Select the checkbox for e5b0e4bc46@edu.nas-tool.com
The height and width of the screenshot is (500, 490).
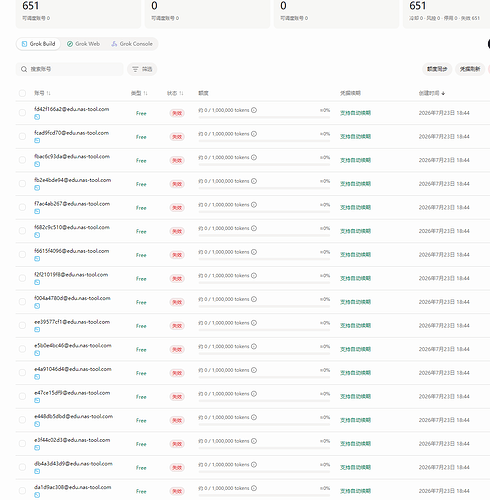pos(22,349)
